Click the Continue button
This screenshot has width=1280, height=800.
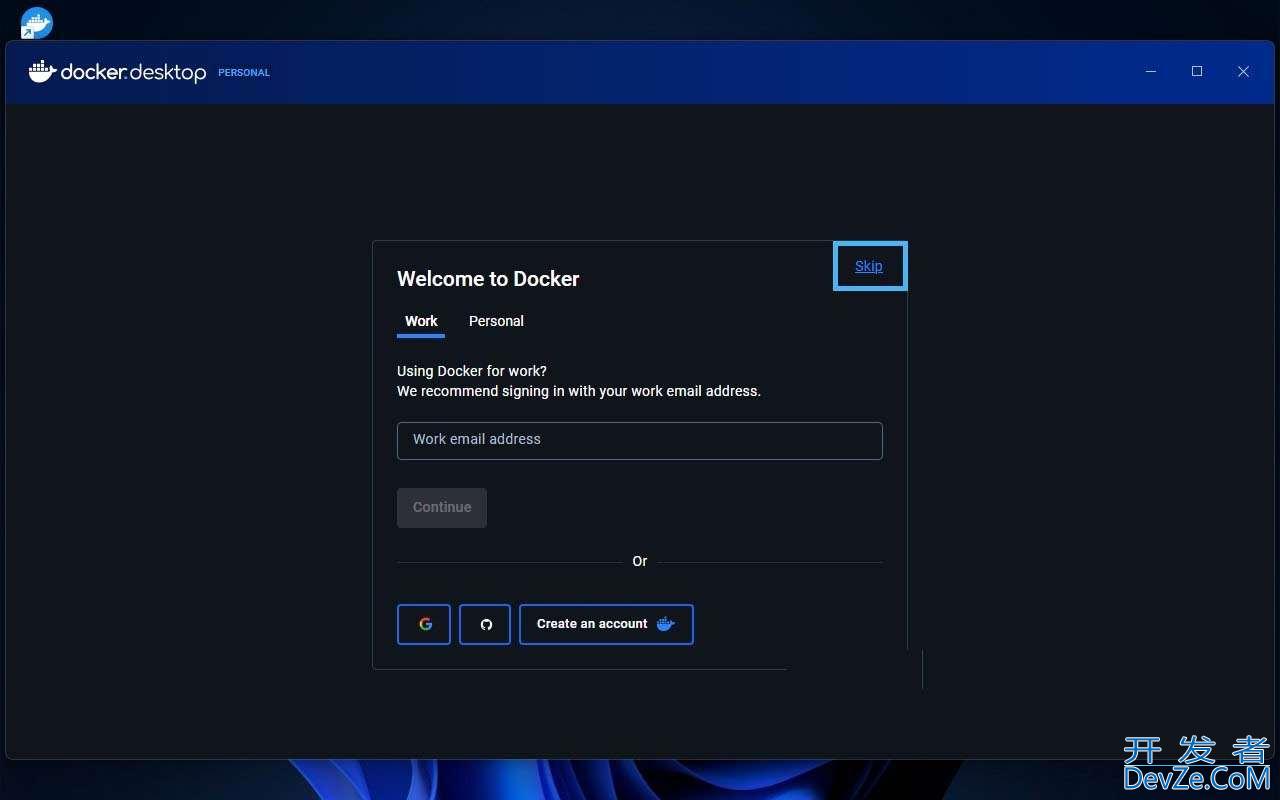coord(442,508)
